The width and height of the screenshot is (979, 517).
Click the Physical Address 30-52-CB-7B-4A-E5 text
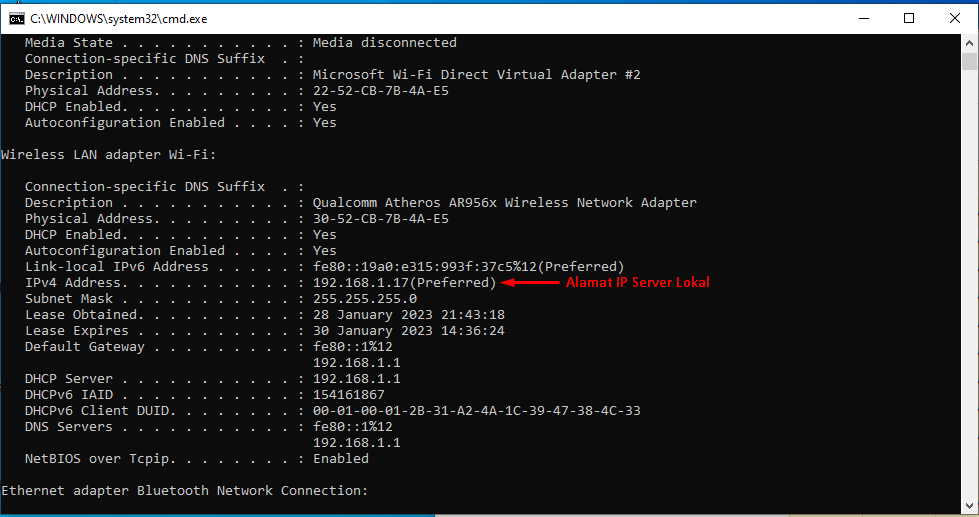(381, 219)
